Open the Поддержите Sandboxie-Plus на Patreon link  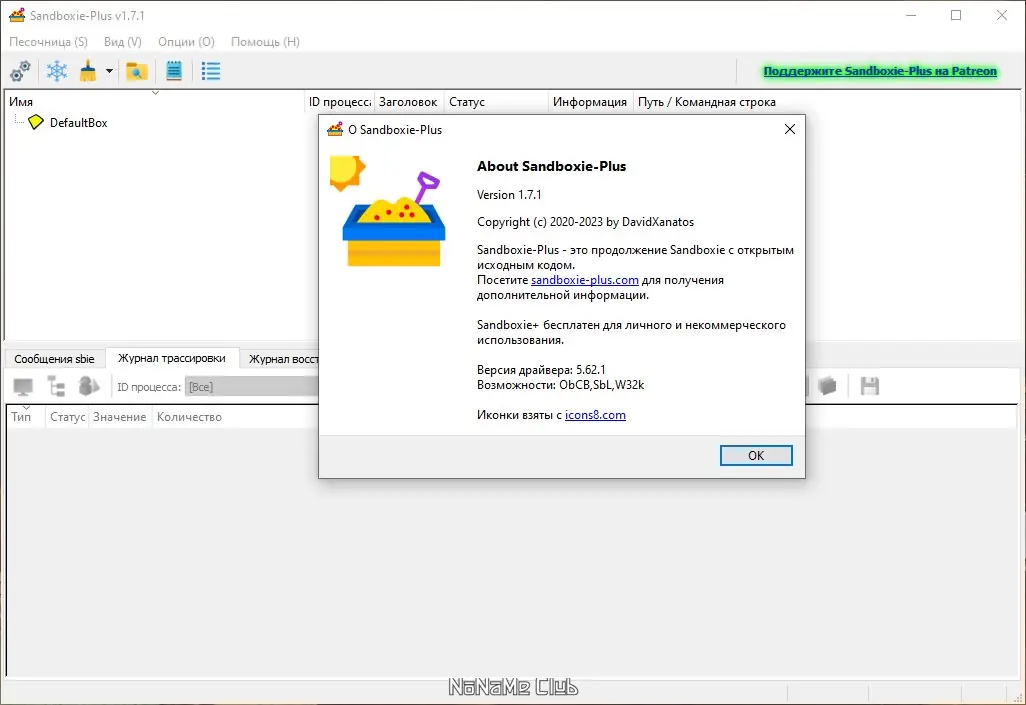[x=880, y=71]
